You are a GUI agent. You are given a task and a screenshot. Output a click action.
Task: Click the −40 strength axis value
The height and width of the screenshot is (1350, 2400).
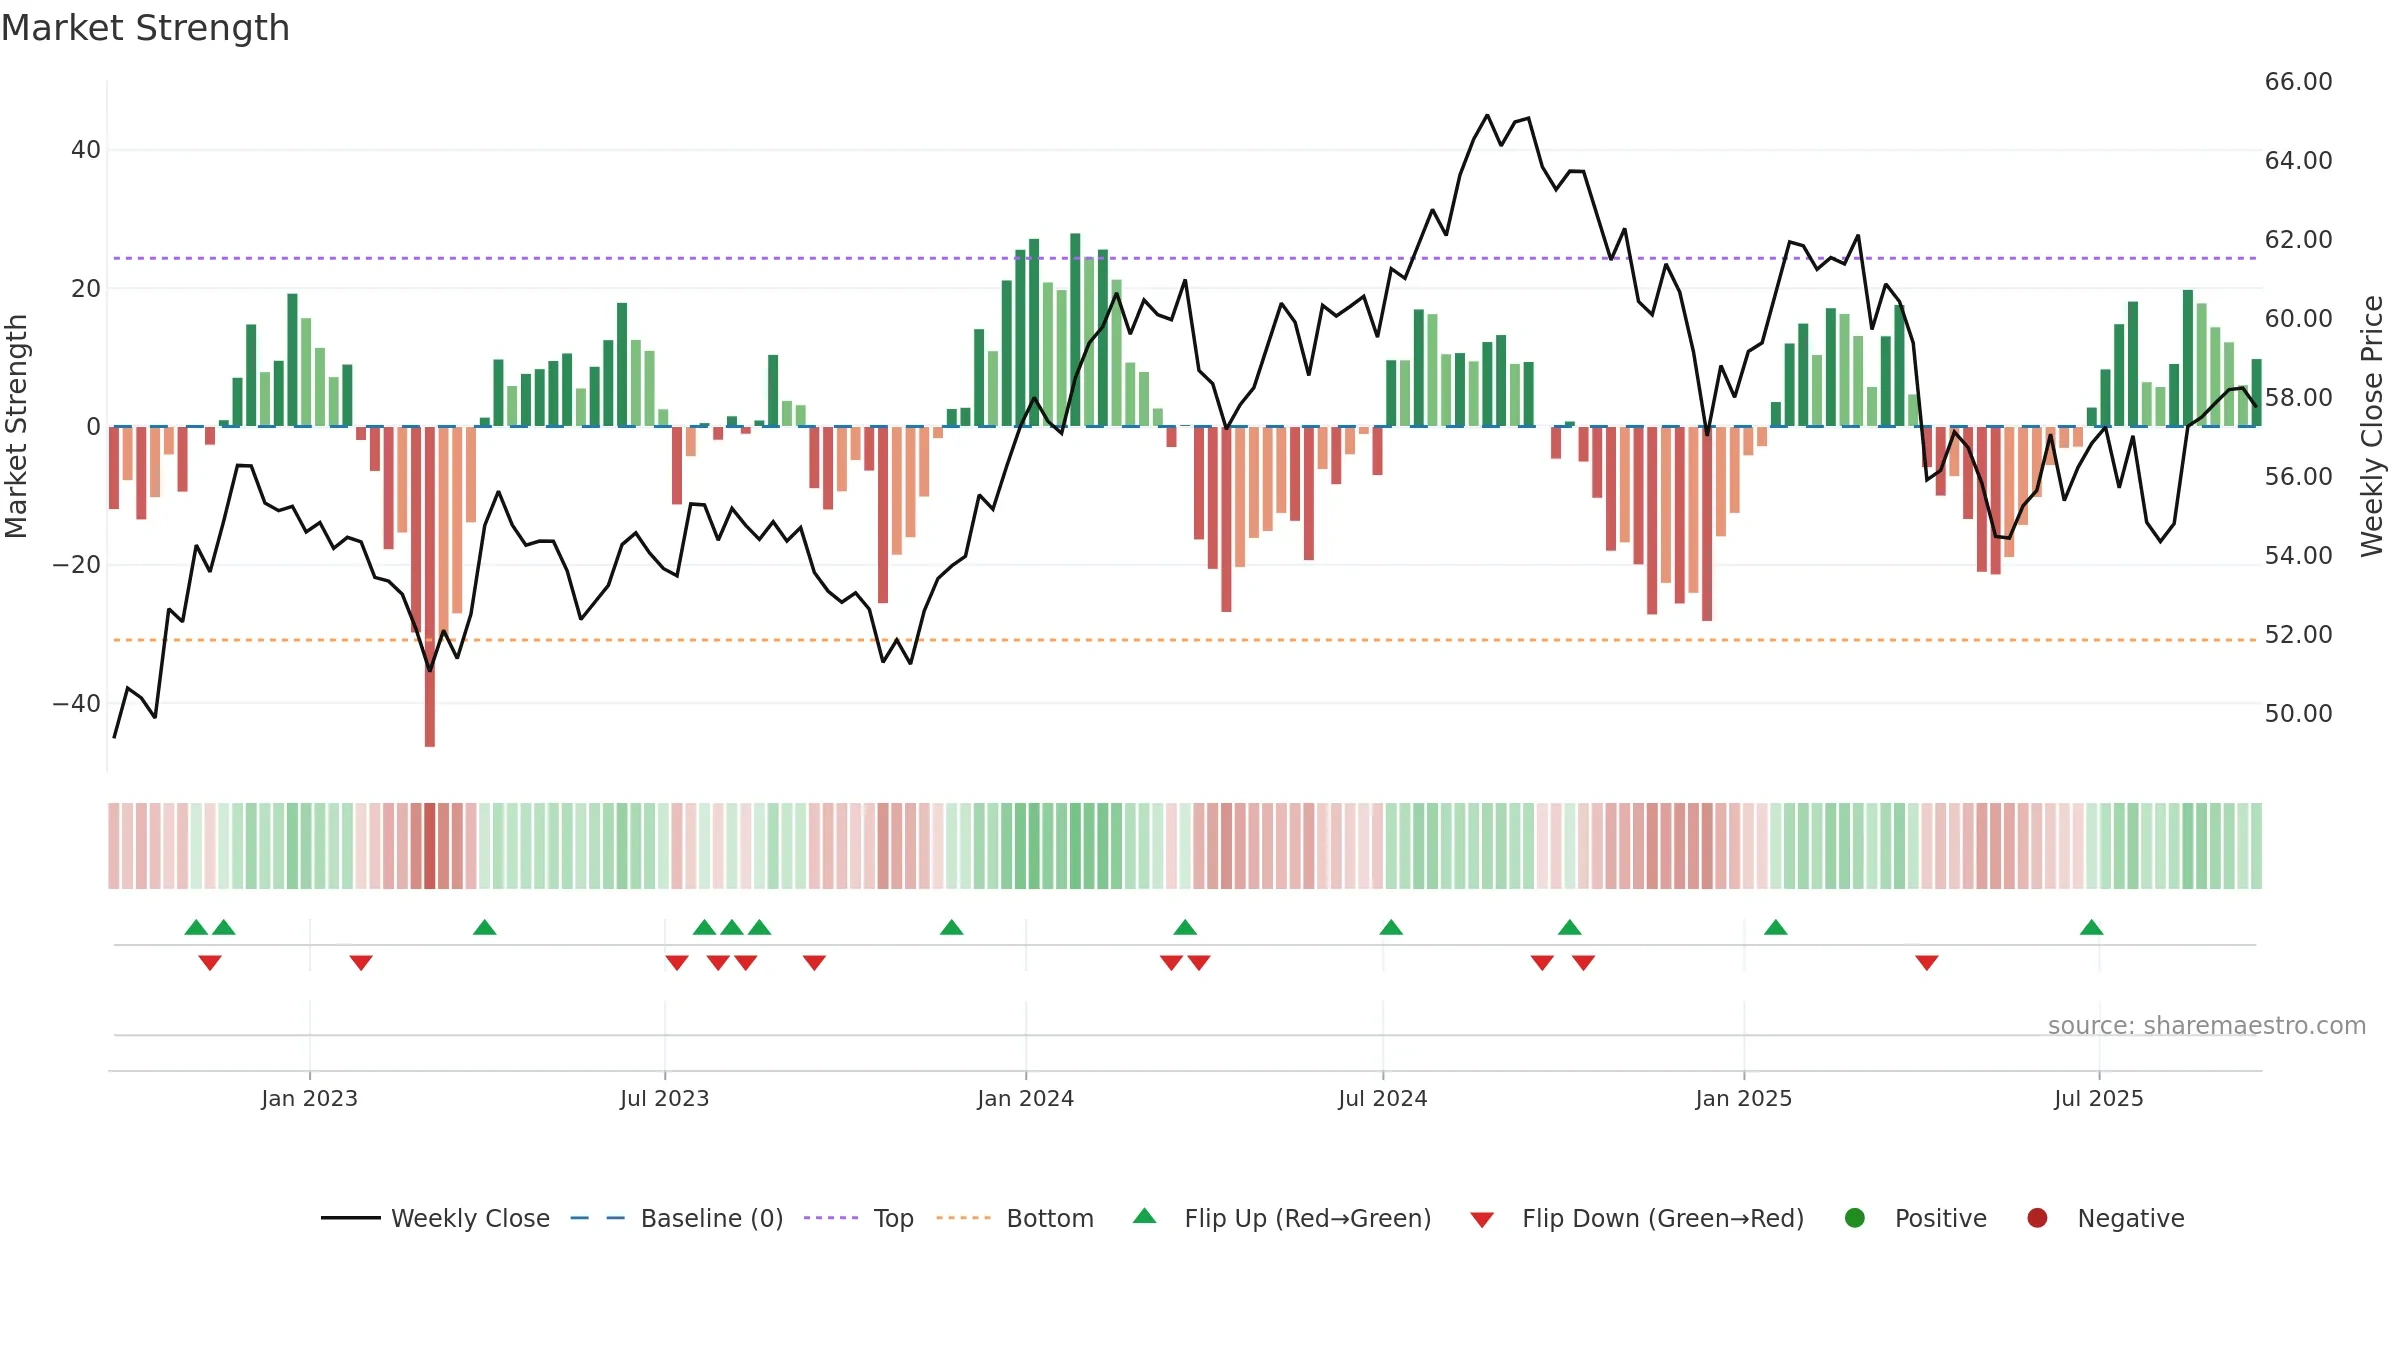pos(76,703)
